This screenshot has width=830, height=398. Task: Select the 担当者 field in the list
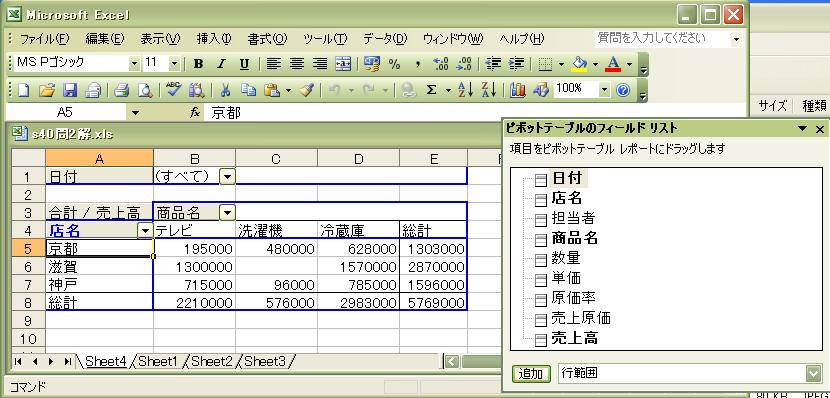573,218
